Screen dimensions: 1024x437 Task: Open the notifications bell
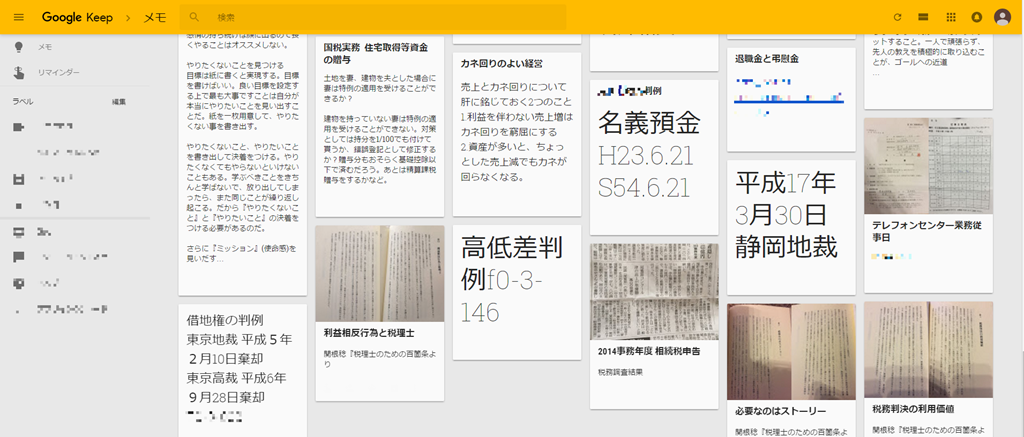pyautogui.click(x=977, y=17)
